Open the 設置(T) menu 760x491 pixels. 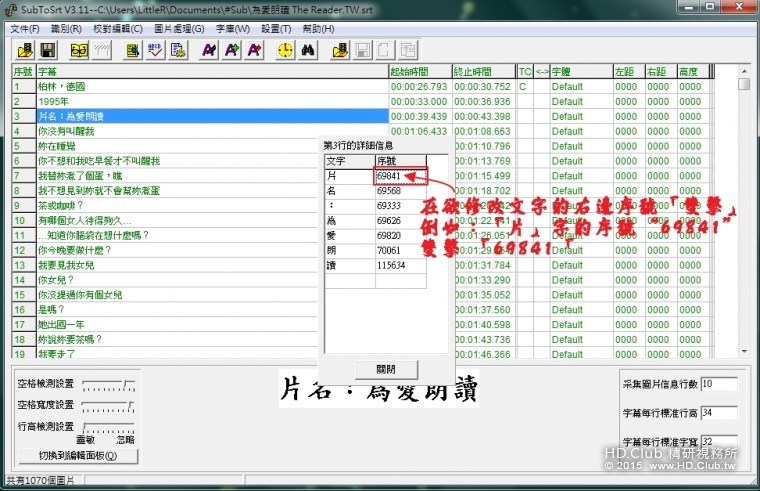(276, 29)
